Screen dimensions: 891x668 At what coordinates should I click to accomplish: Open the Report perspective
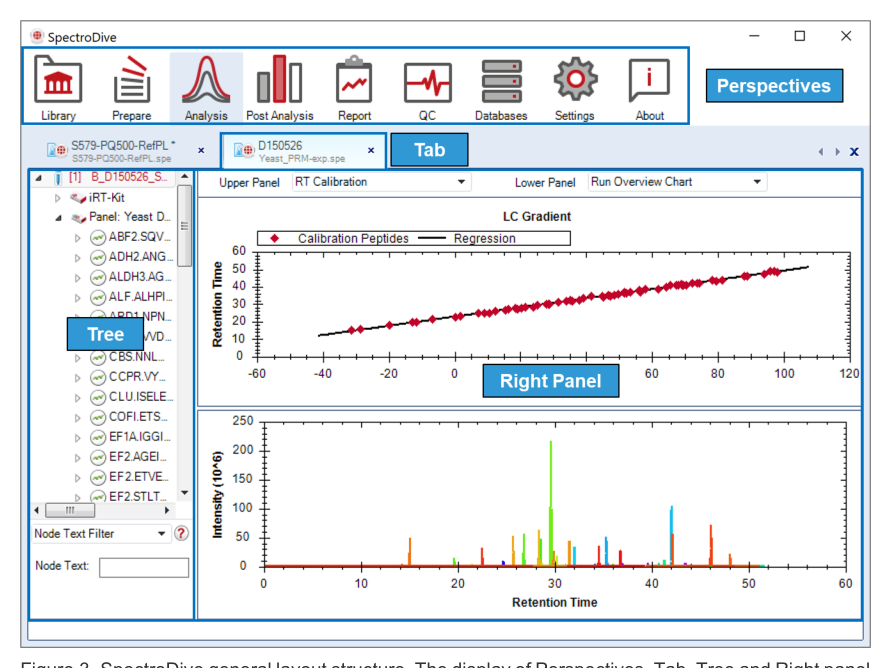tap(354, 87)
